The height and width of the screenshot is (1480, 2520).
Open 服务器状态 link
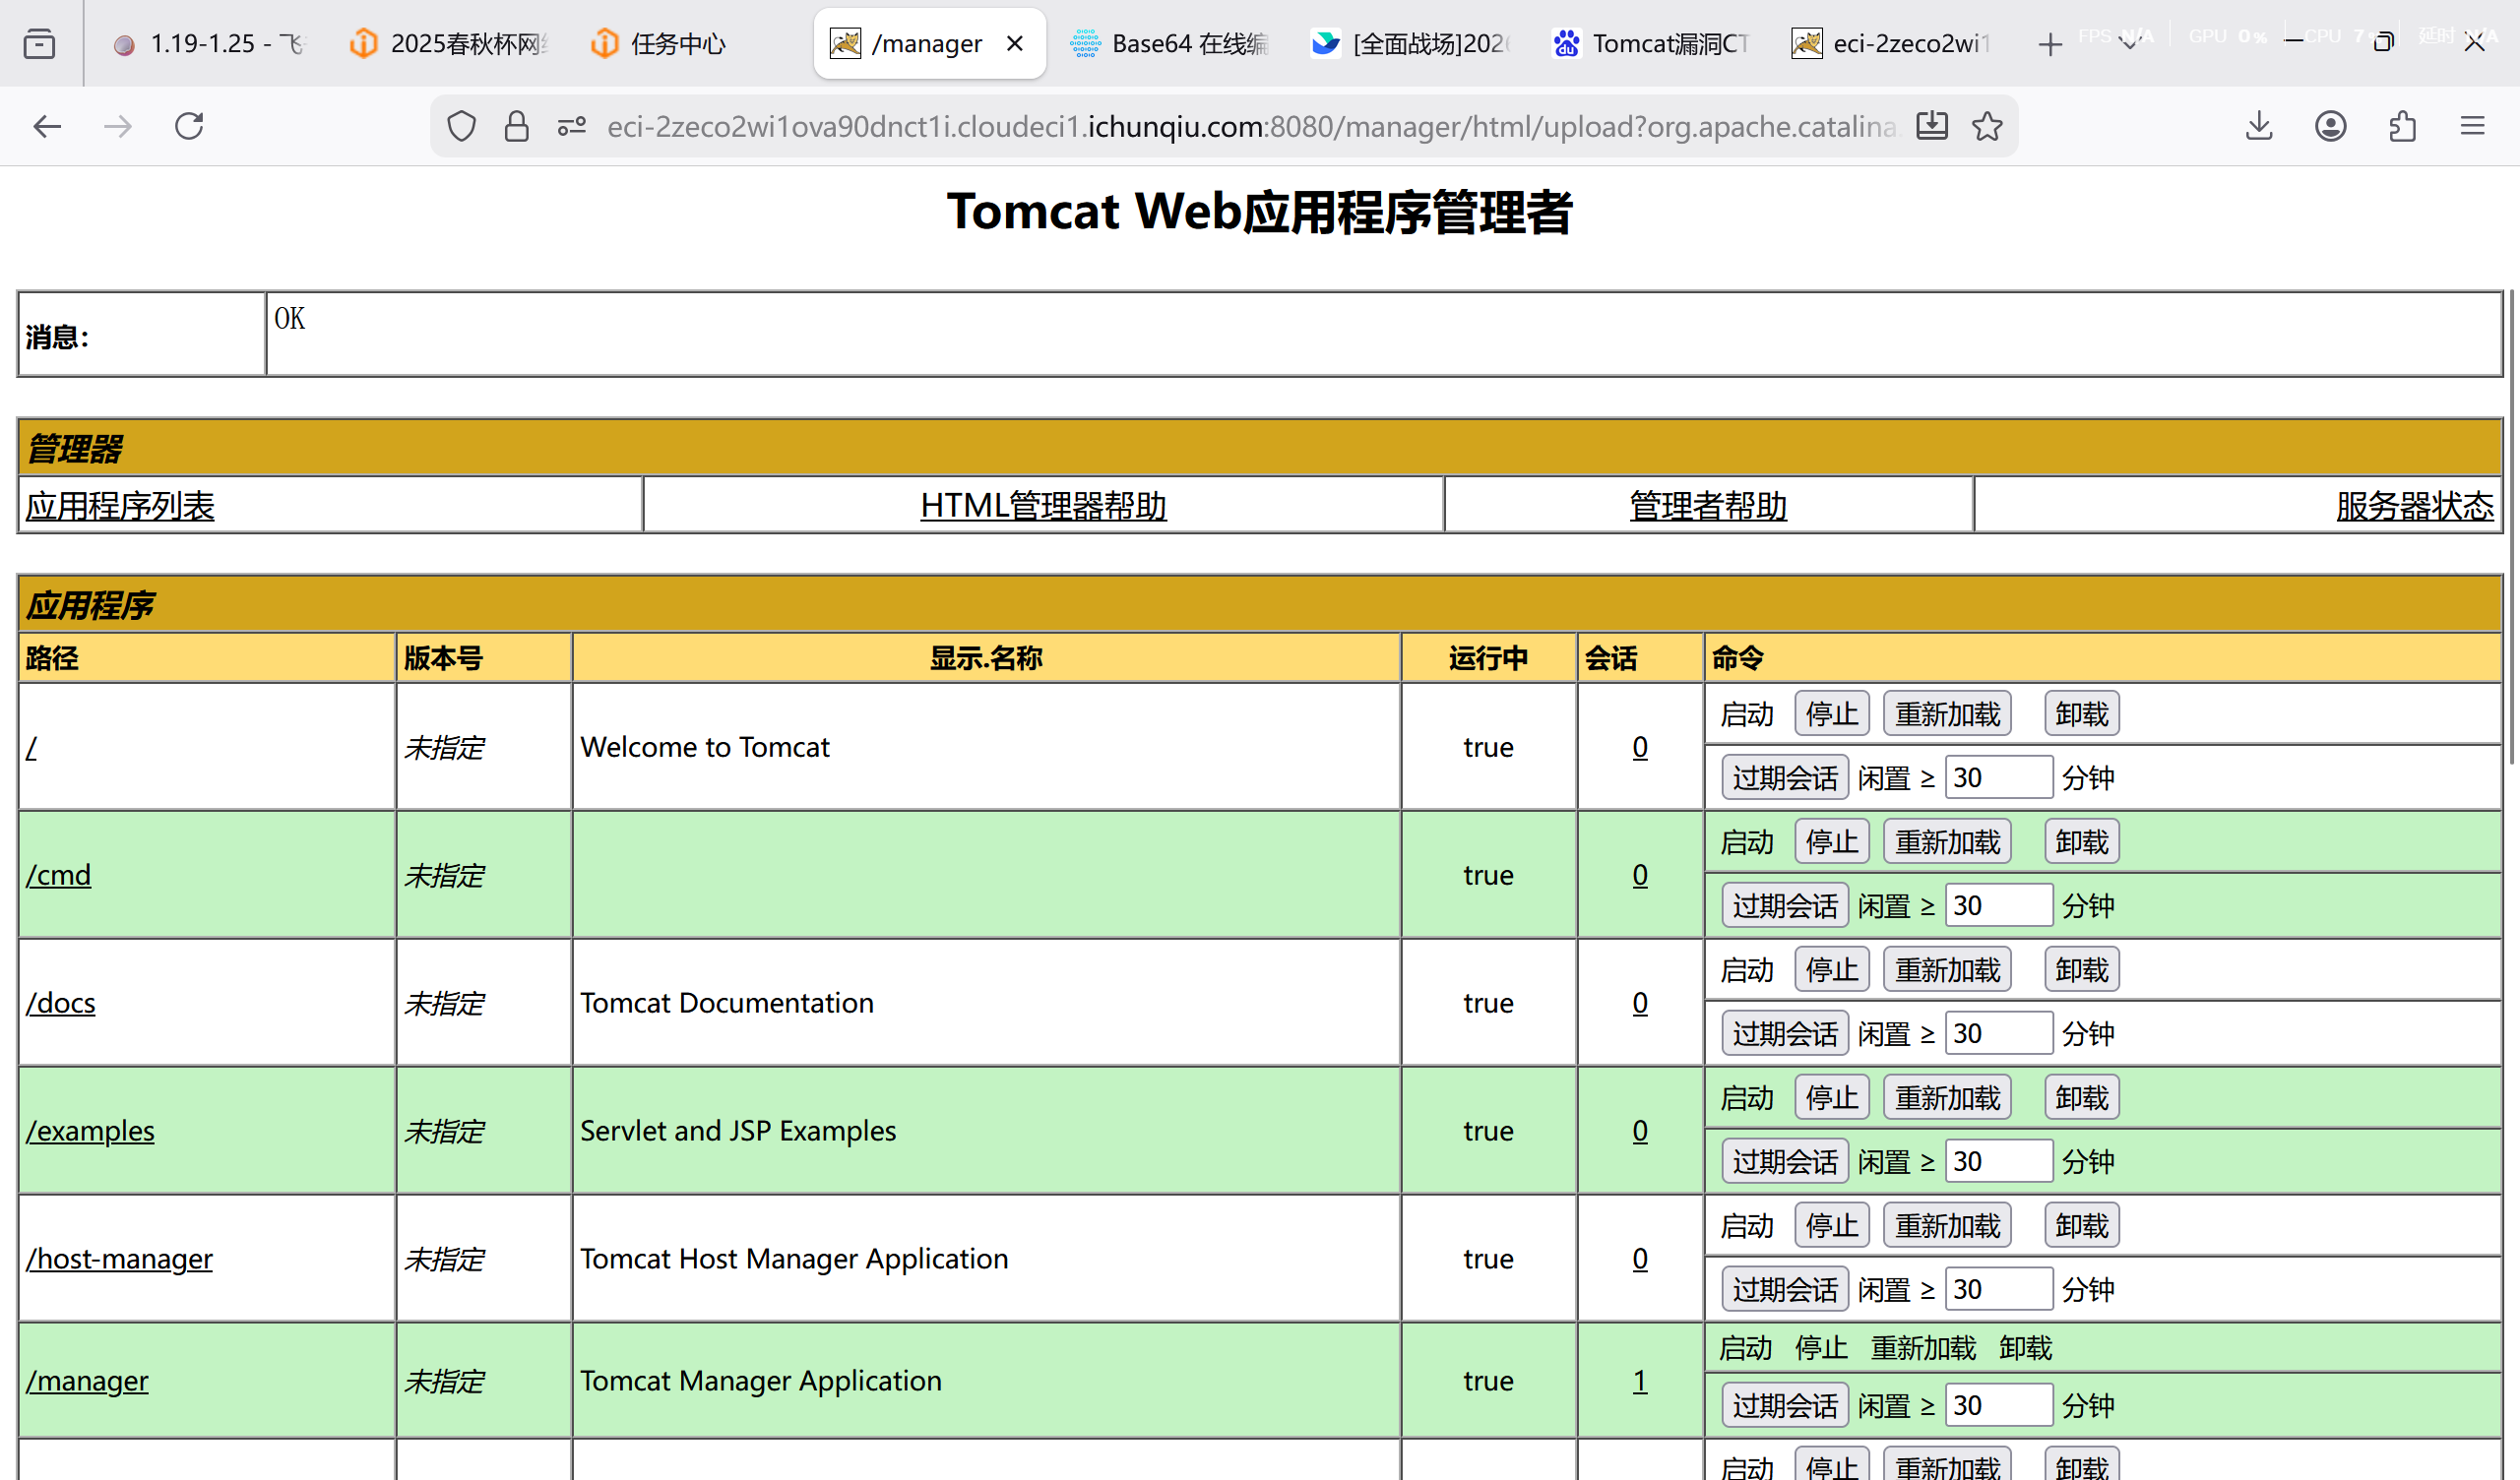click(x=2414, y=506)
